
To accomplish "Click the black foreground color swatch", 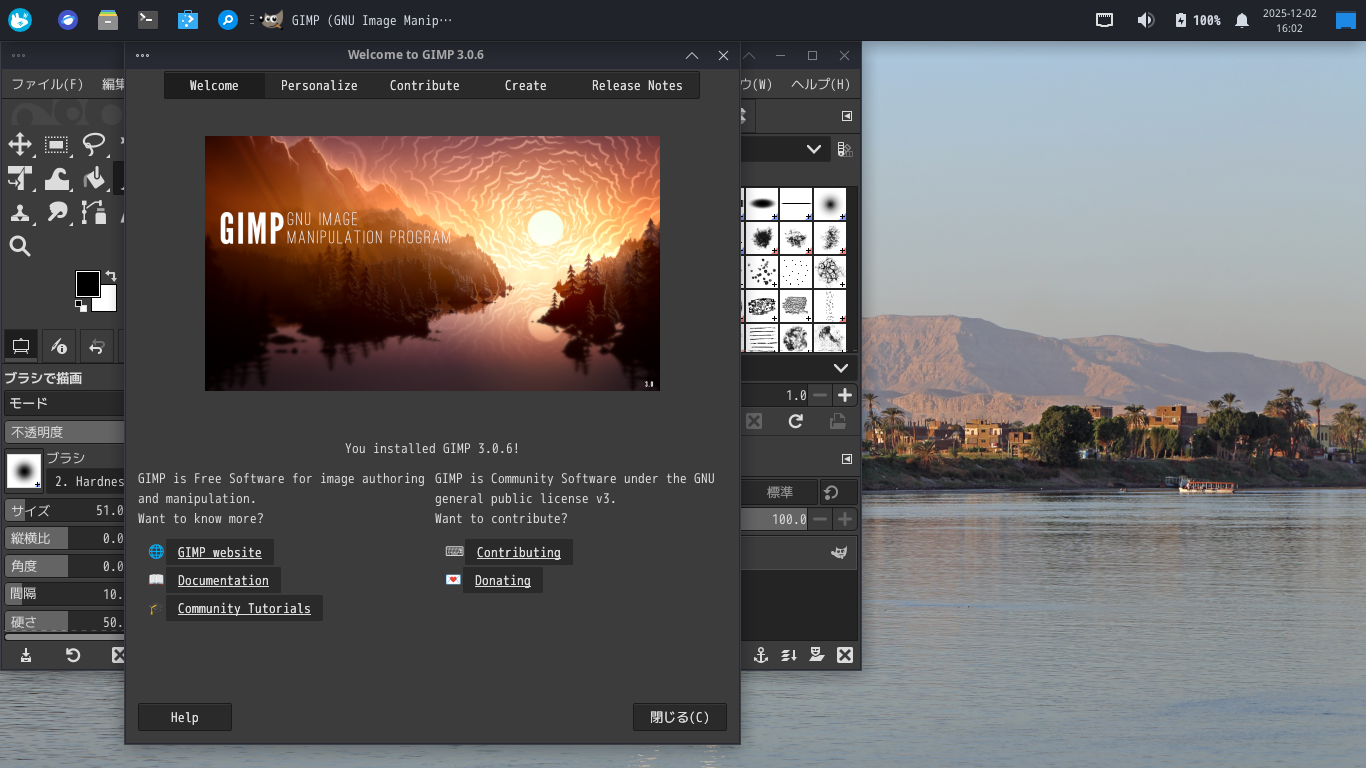I will point(87,283).
